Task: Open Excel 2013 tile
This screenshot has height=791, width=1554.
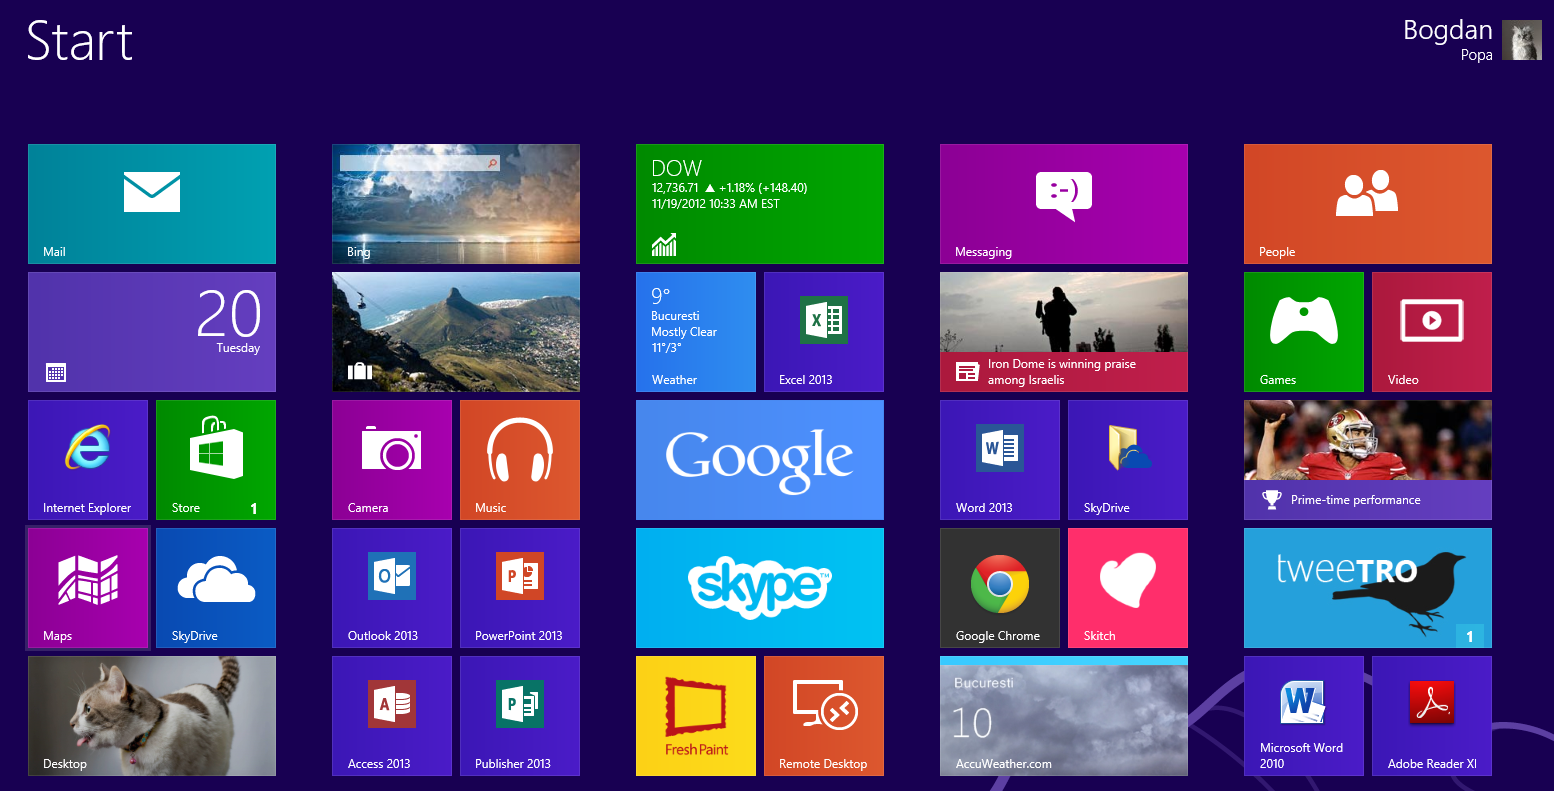Action: 824,332
